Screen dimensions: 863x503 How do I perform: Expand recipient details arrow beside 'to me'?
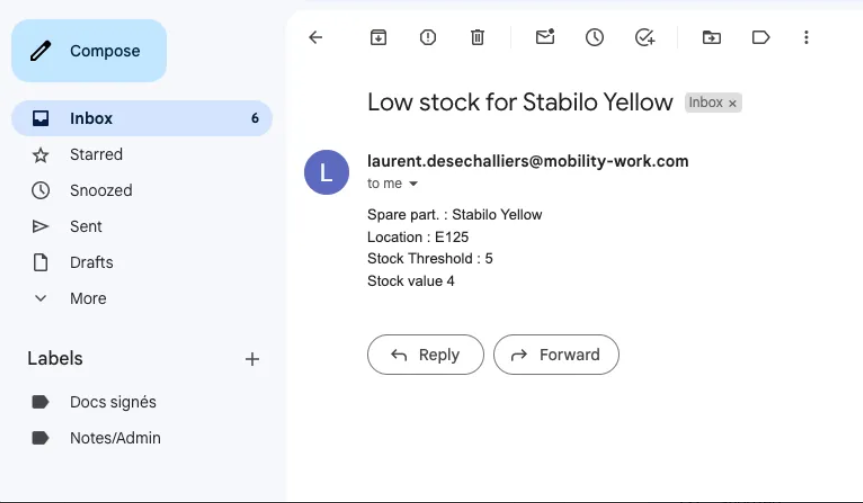click(x=413, y=184)
